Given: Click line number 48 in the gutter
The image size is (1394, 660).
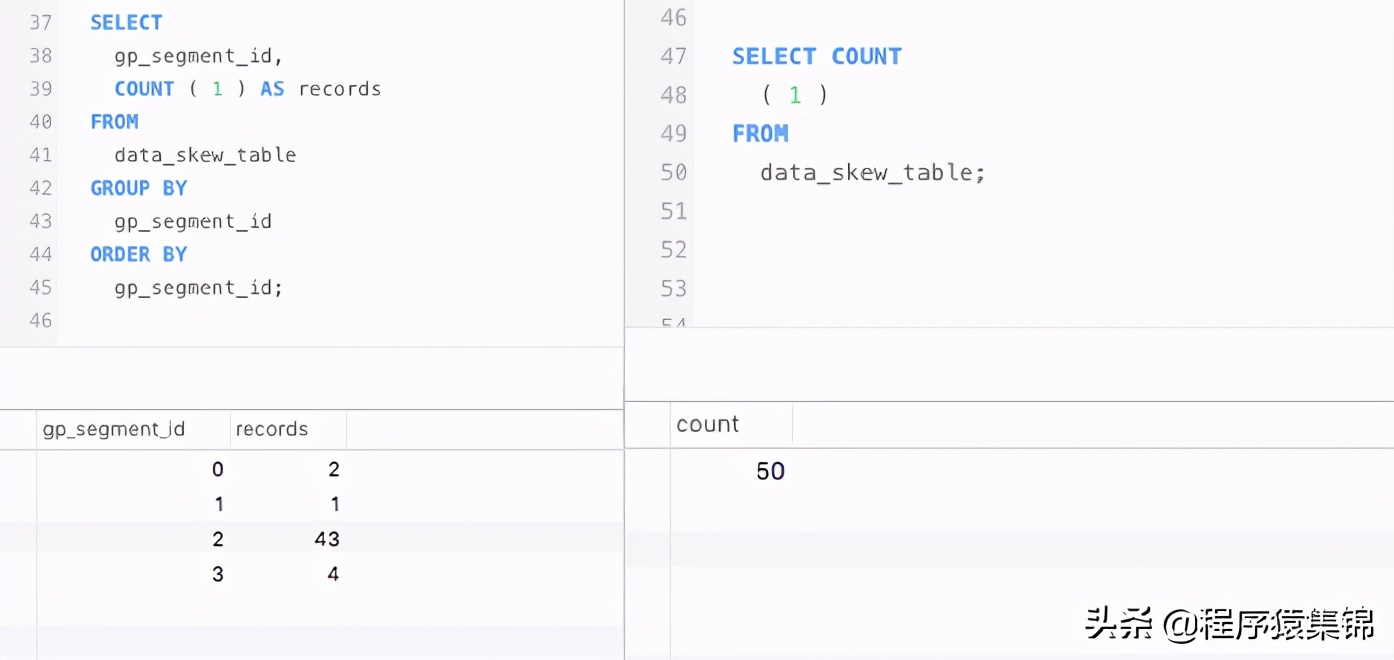Looking at the screenshot, I should tap(674, 95).
